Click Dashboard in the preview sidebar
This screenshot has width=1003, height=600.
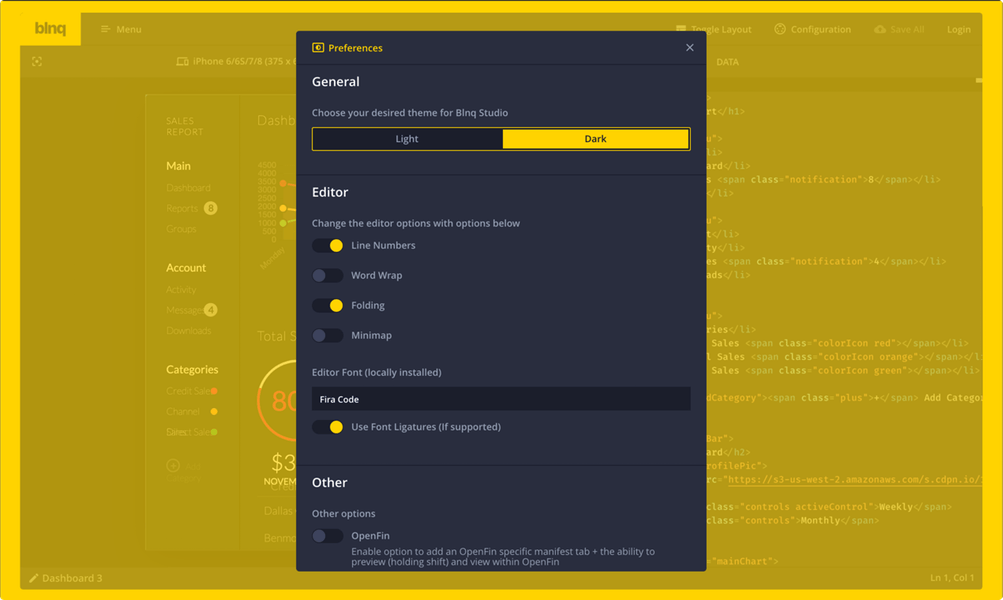tap(188, 188)
